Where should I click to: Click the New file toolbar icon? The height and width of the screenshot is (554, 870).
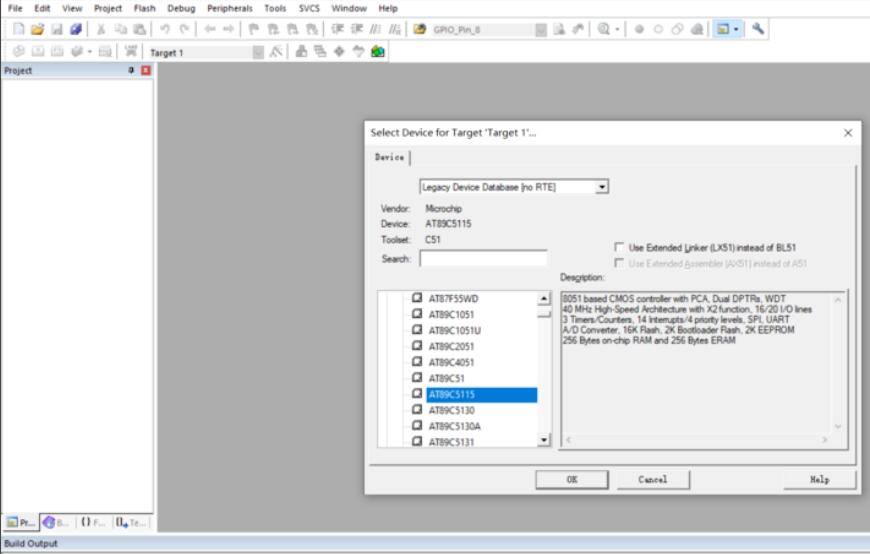coord(17,30)
